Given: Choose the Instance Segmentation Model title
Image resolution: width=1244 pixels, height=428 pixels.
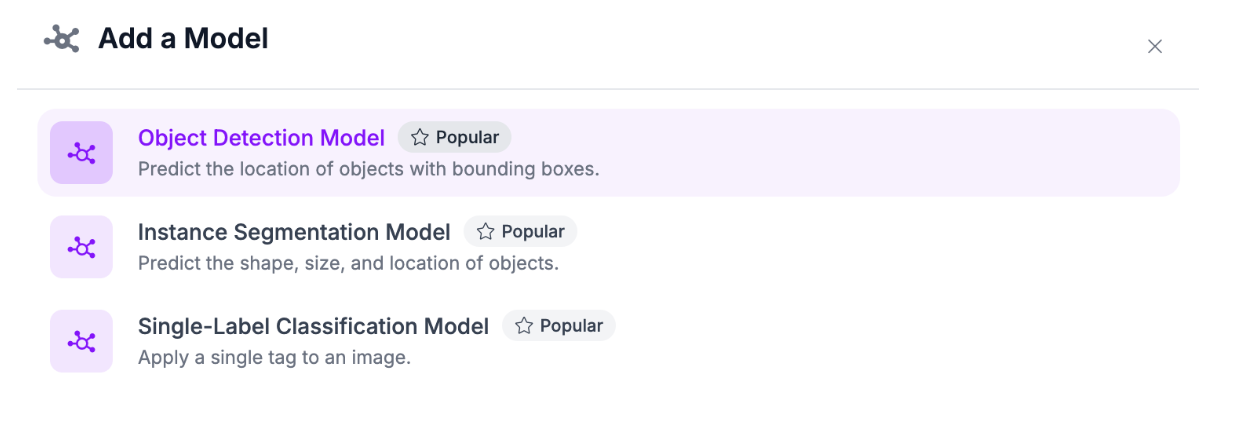Looking at the screenshot, I should coord(294,232).
